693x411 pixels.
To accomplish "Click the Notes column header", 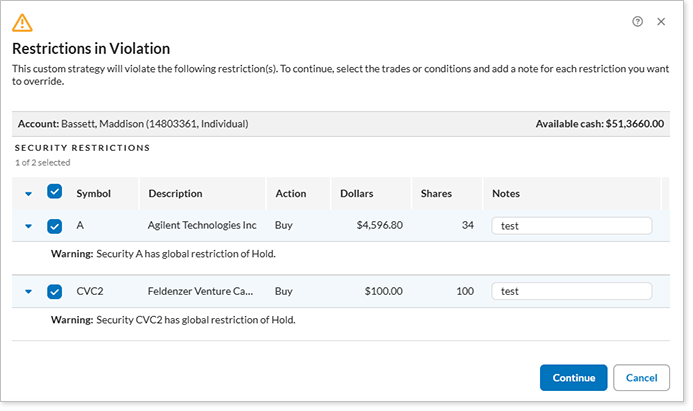I will (506, 193).
